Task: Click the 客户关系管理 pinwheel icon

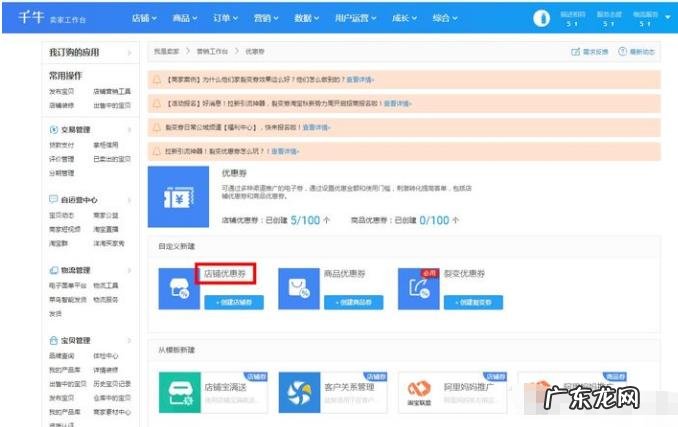Action: click(x=299, y=392)
